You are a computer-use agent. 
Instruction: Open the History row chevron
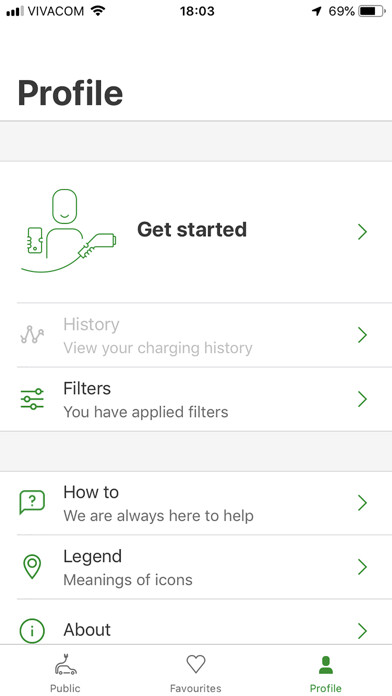coord(363,335)
